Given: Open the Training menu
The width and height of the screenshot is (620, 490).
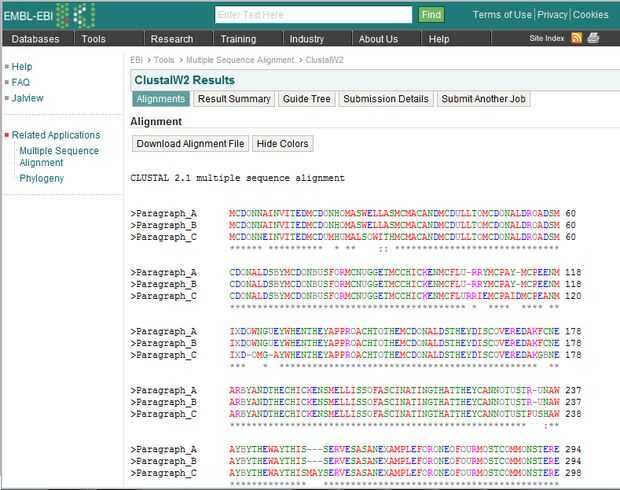Looking at the screenshot, I should click(238, 39).
